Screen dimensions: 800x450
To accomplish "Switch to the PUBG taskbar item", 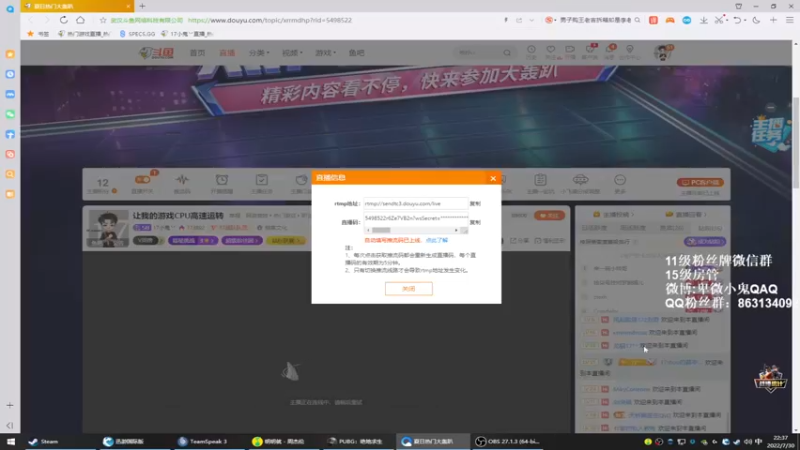I will point(357,441).
